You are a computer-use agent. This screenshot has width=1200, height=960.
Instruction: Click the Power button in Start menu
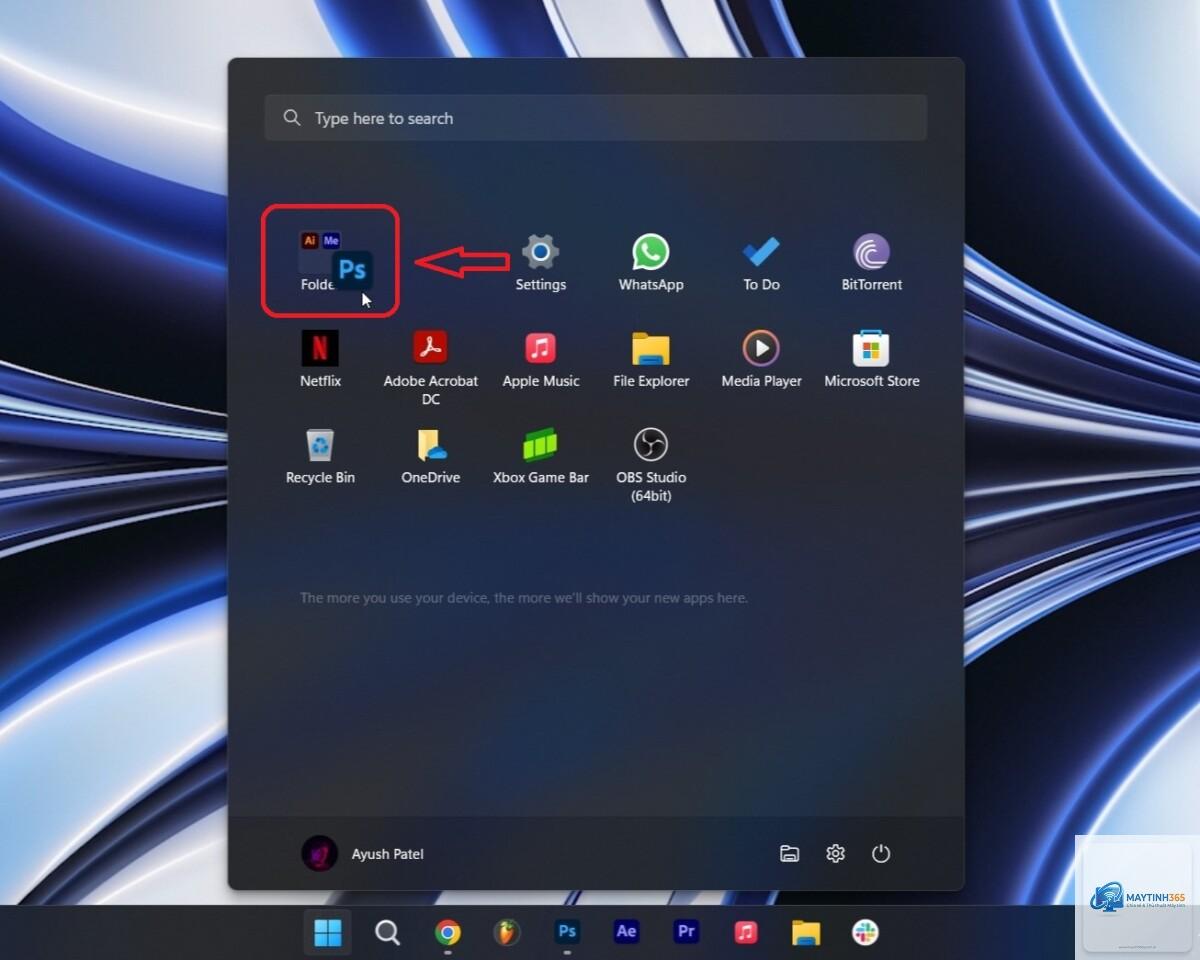tap(881, 854)
